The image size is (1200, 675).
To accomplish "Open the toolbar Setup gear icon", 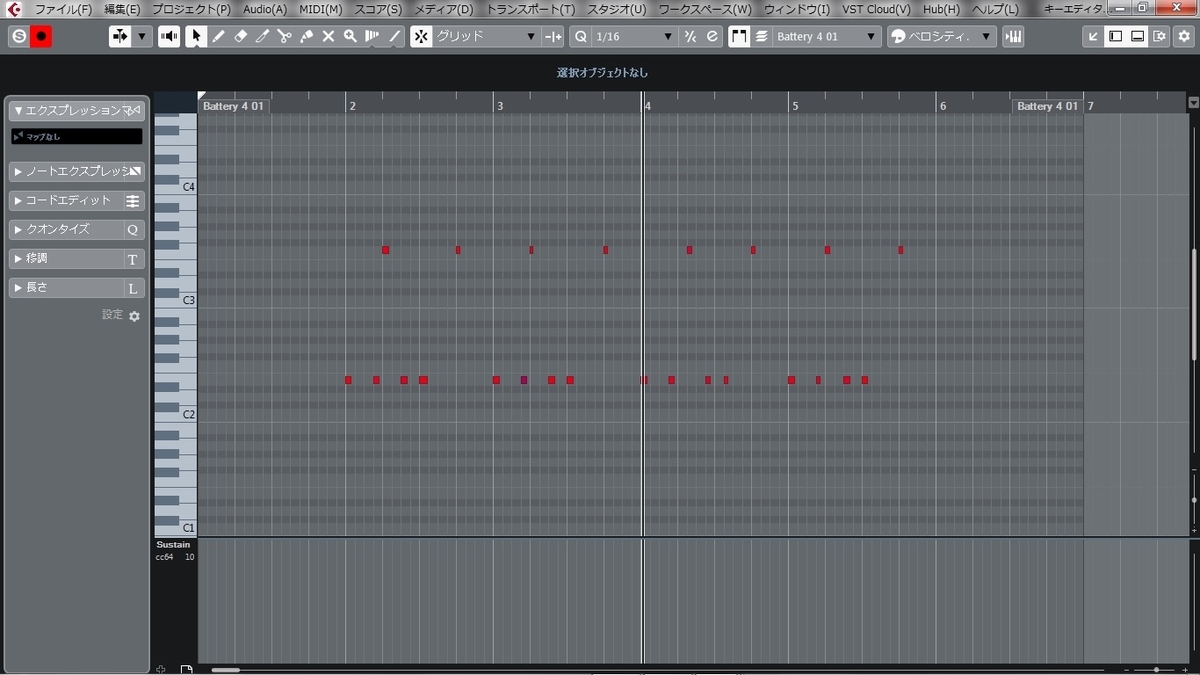I will [x=1185, y=36].
